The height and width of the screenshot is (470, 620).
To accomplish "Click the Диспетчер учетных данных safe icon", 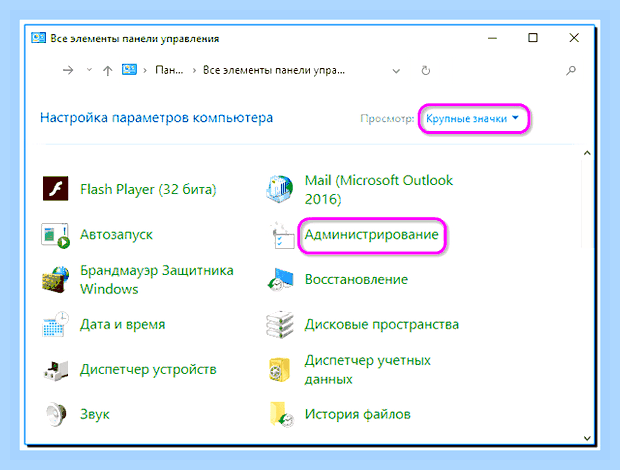I will point(279,370).
